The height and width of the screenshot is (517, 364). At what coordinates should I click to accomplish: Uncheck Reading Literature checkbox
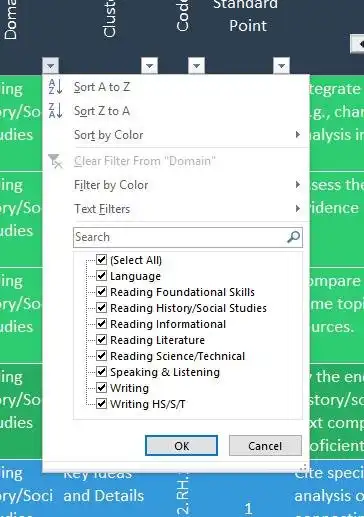[x=101, y=340]
